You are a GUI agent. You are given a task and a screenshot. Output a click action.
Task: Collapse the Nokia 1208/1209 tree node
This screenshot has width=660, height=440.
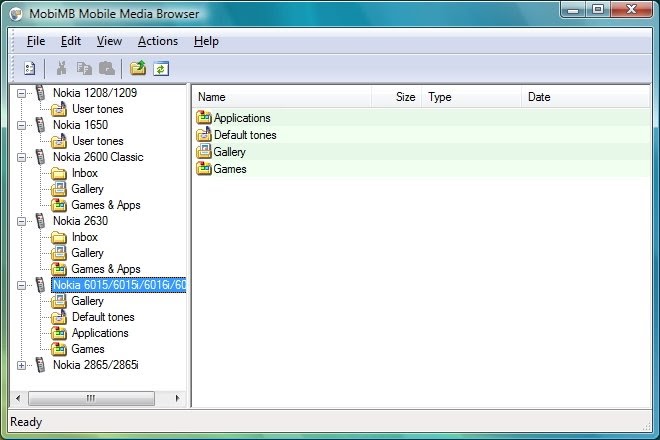[21, 93]
